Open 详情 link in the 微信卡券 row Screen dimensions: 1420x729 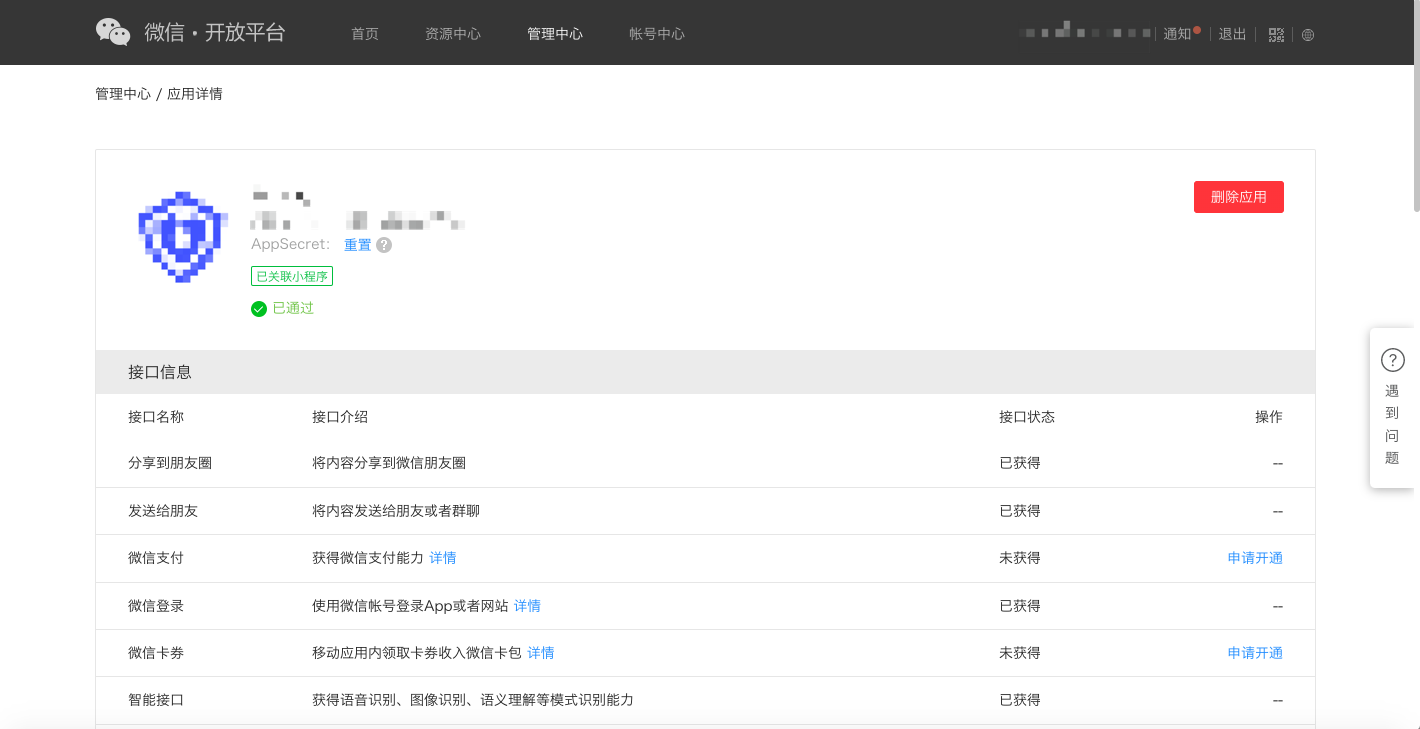[x=541, y=653]
